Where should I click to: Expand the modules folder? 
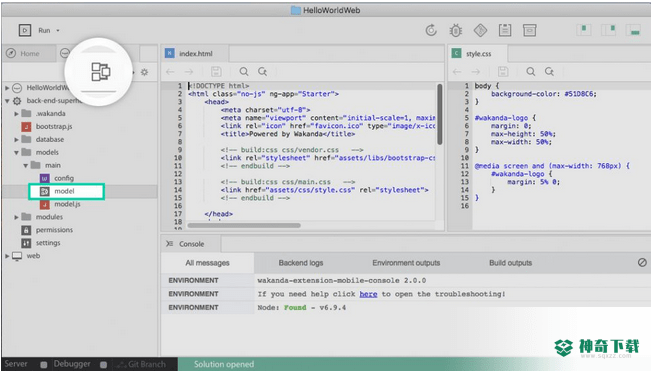coord(16,217)
